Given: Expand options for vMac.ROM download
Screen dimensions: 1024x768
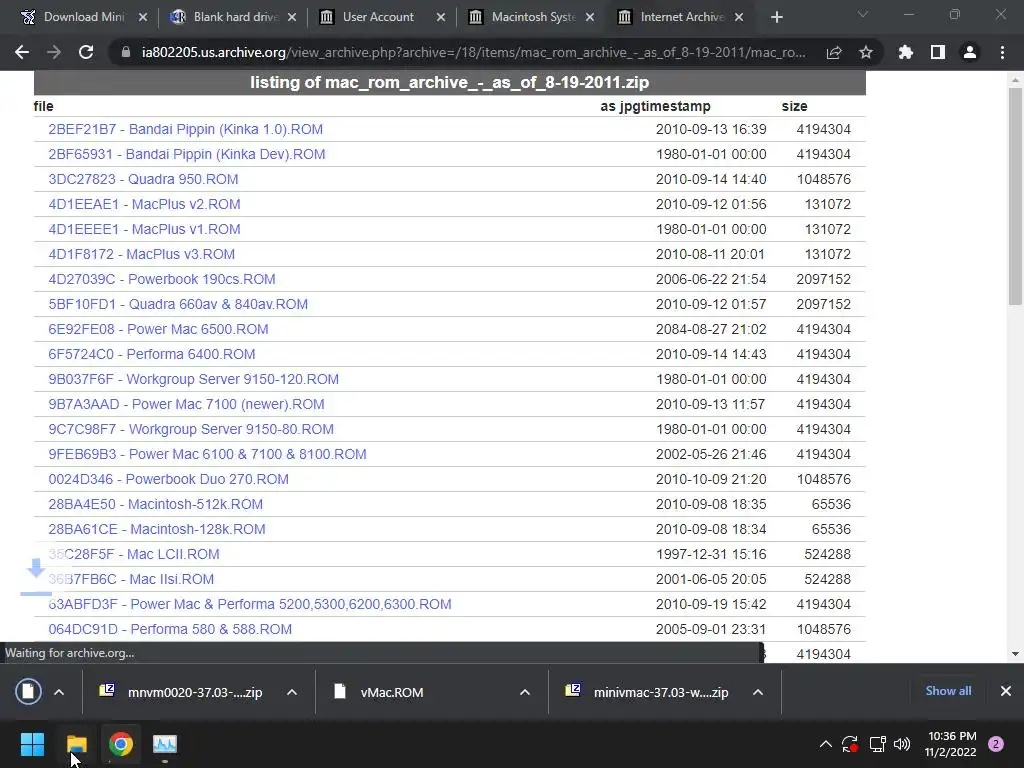Looking at the screenshot, I should pyautogui.click(x=524, y=692).
